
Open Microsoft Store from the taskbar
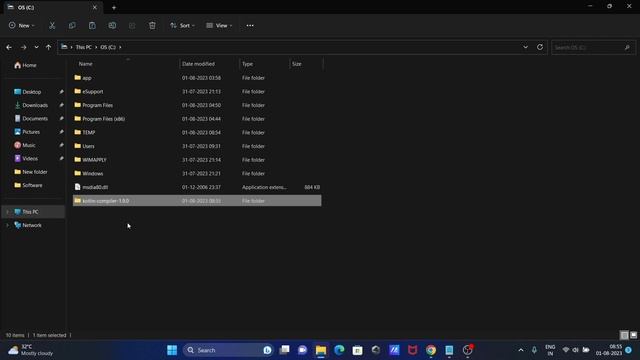click(358, 350)
